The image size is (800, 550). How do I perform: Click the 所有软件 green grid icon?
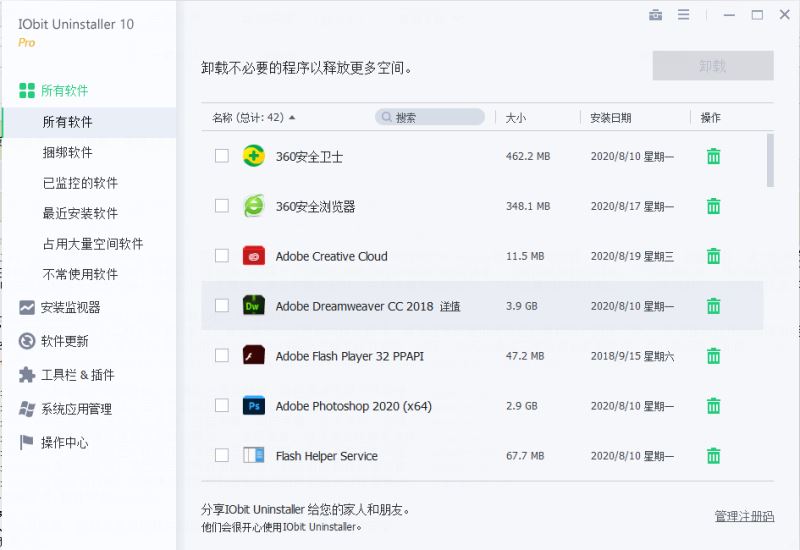(27, 91)
